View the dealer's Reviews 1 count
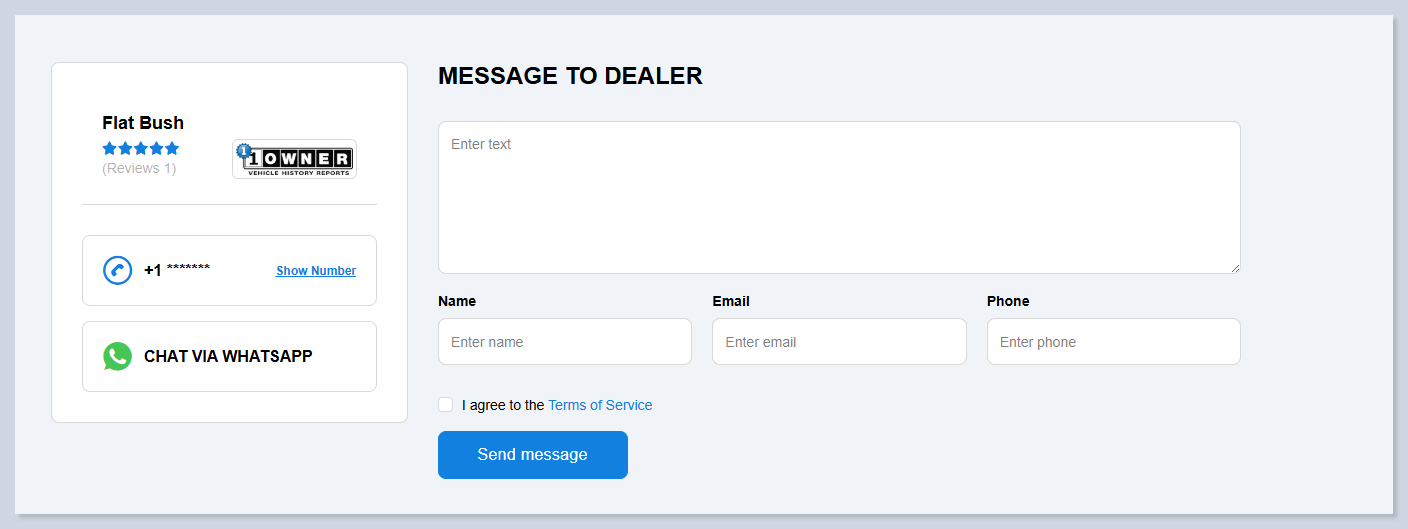 tap(139, 168)
